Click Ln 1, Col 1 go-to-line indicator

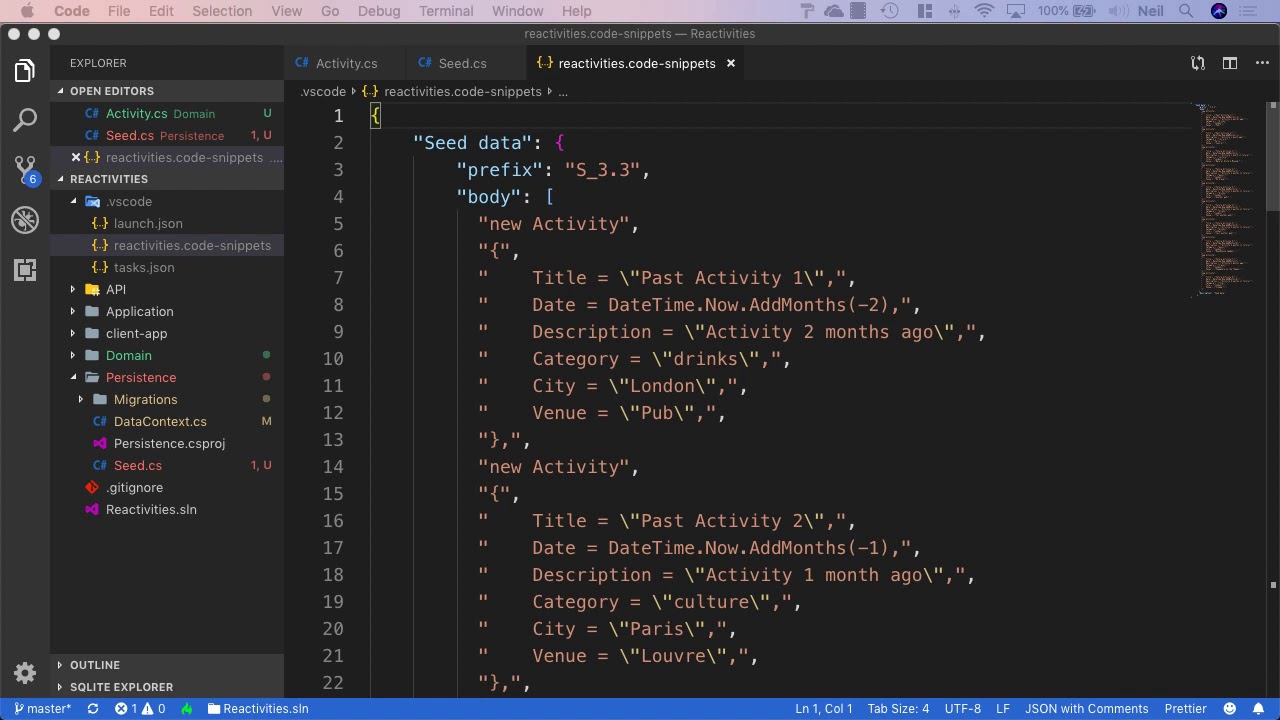(x=824, y=708)
